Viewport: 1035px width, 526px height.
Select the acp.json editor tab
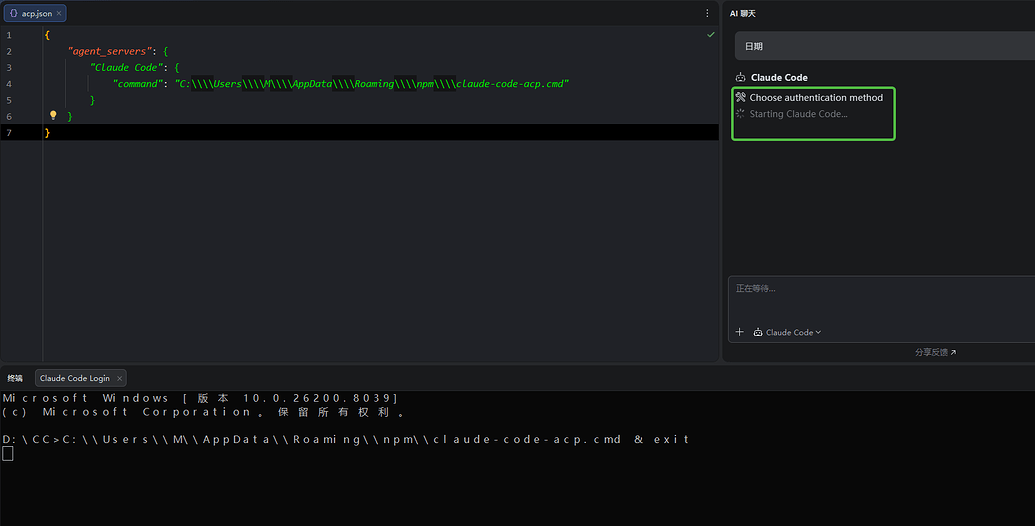pyautogui.click(x=34, y=13)
